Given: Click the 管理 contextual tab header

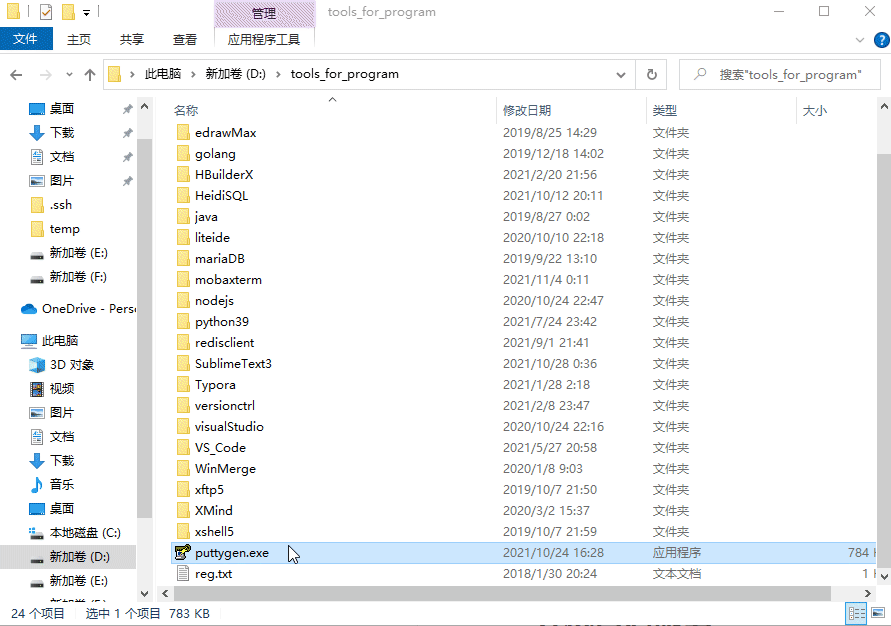Looking at the screenshot, I should [264, 13].
